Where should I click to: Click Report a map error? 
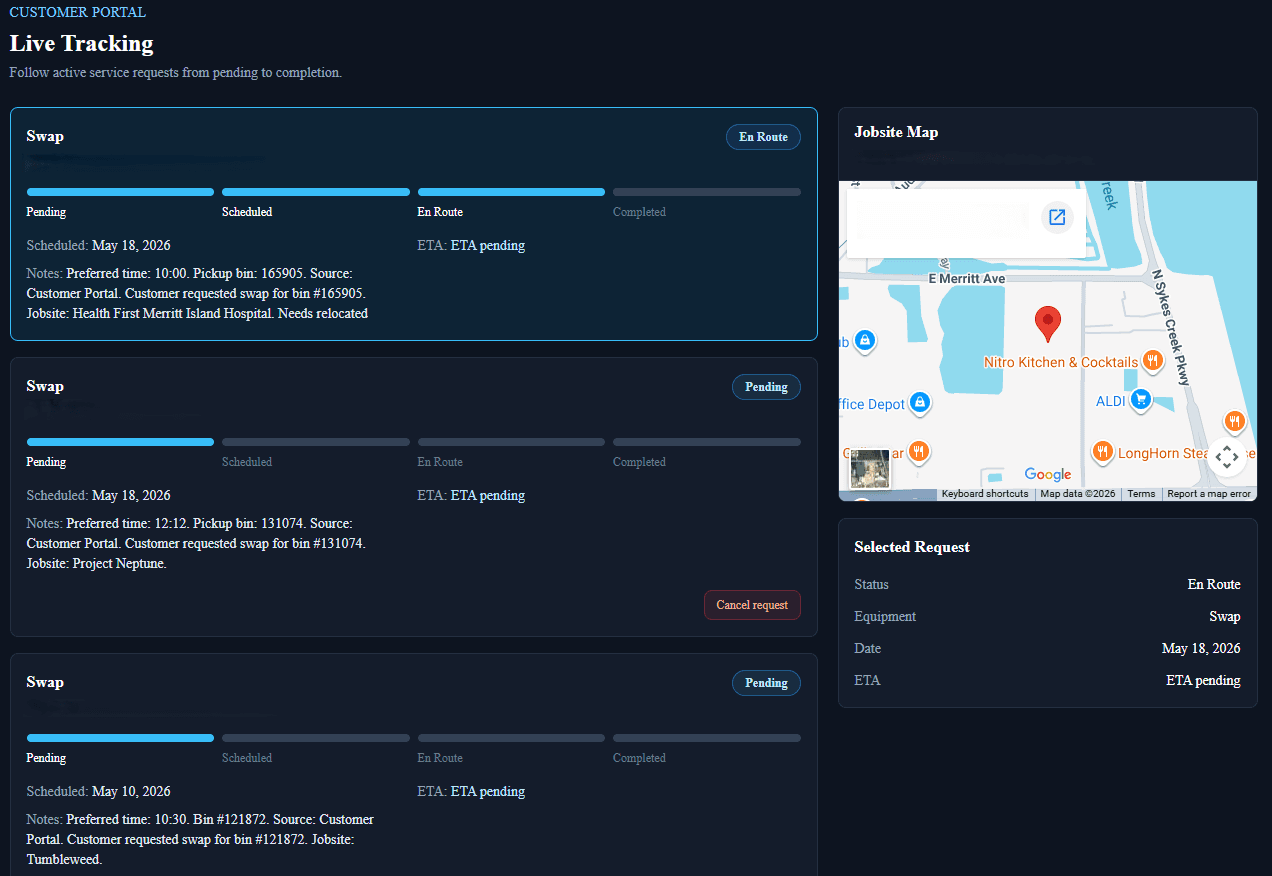(x=1209, y=494)
